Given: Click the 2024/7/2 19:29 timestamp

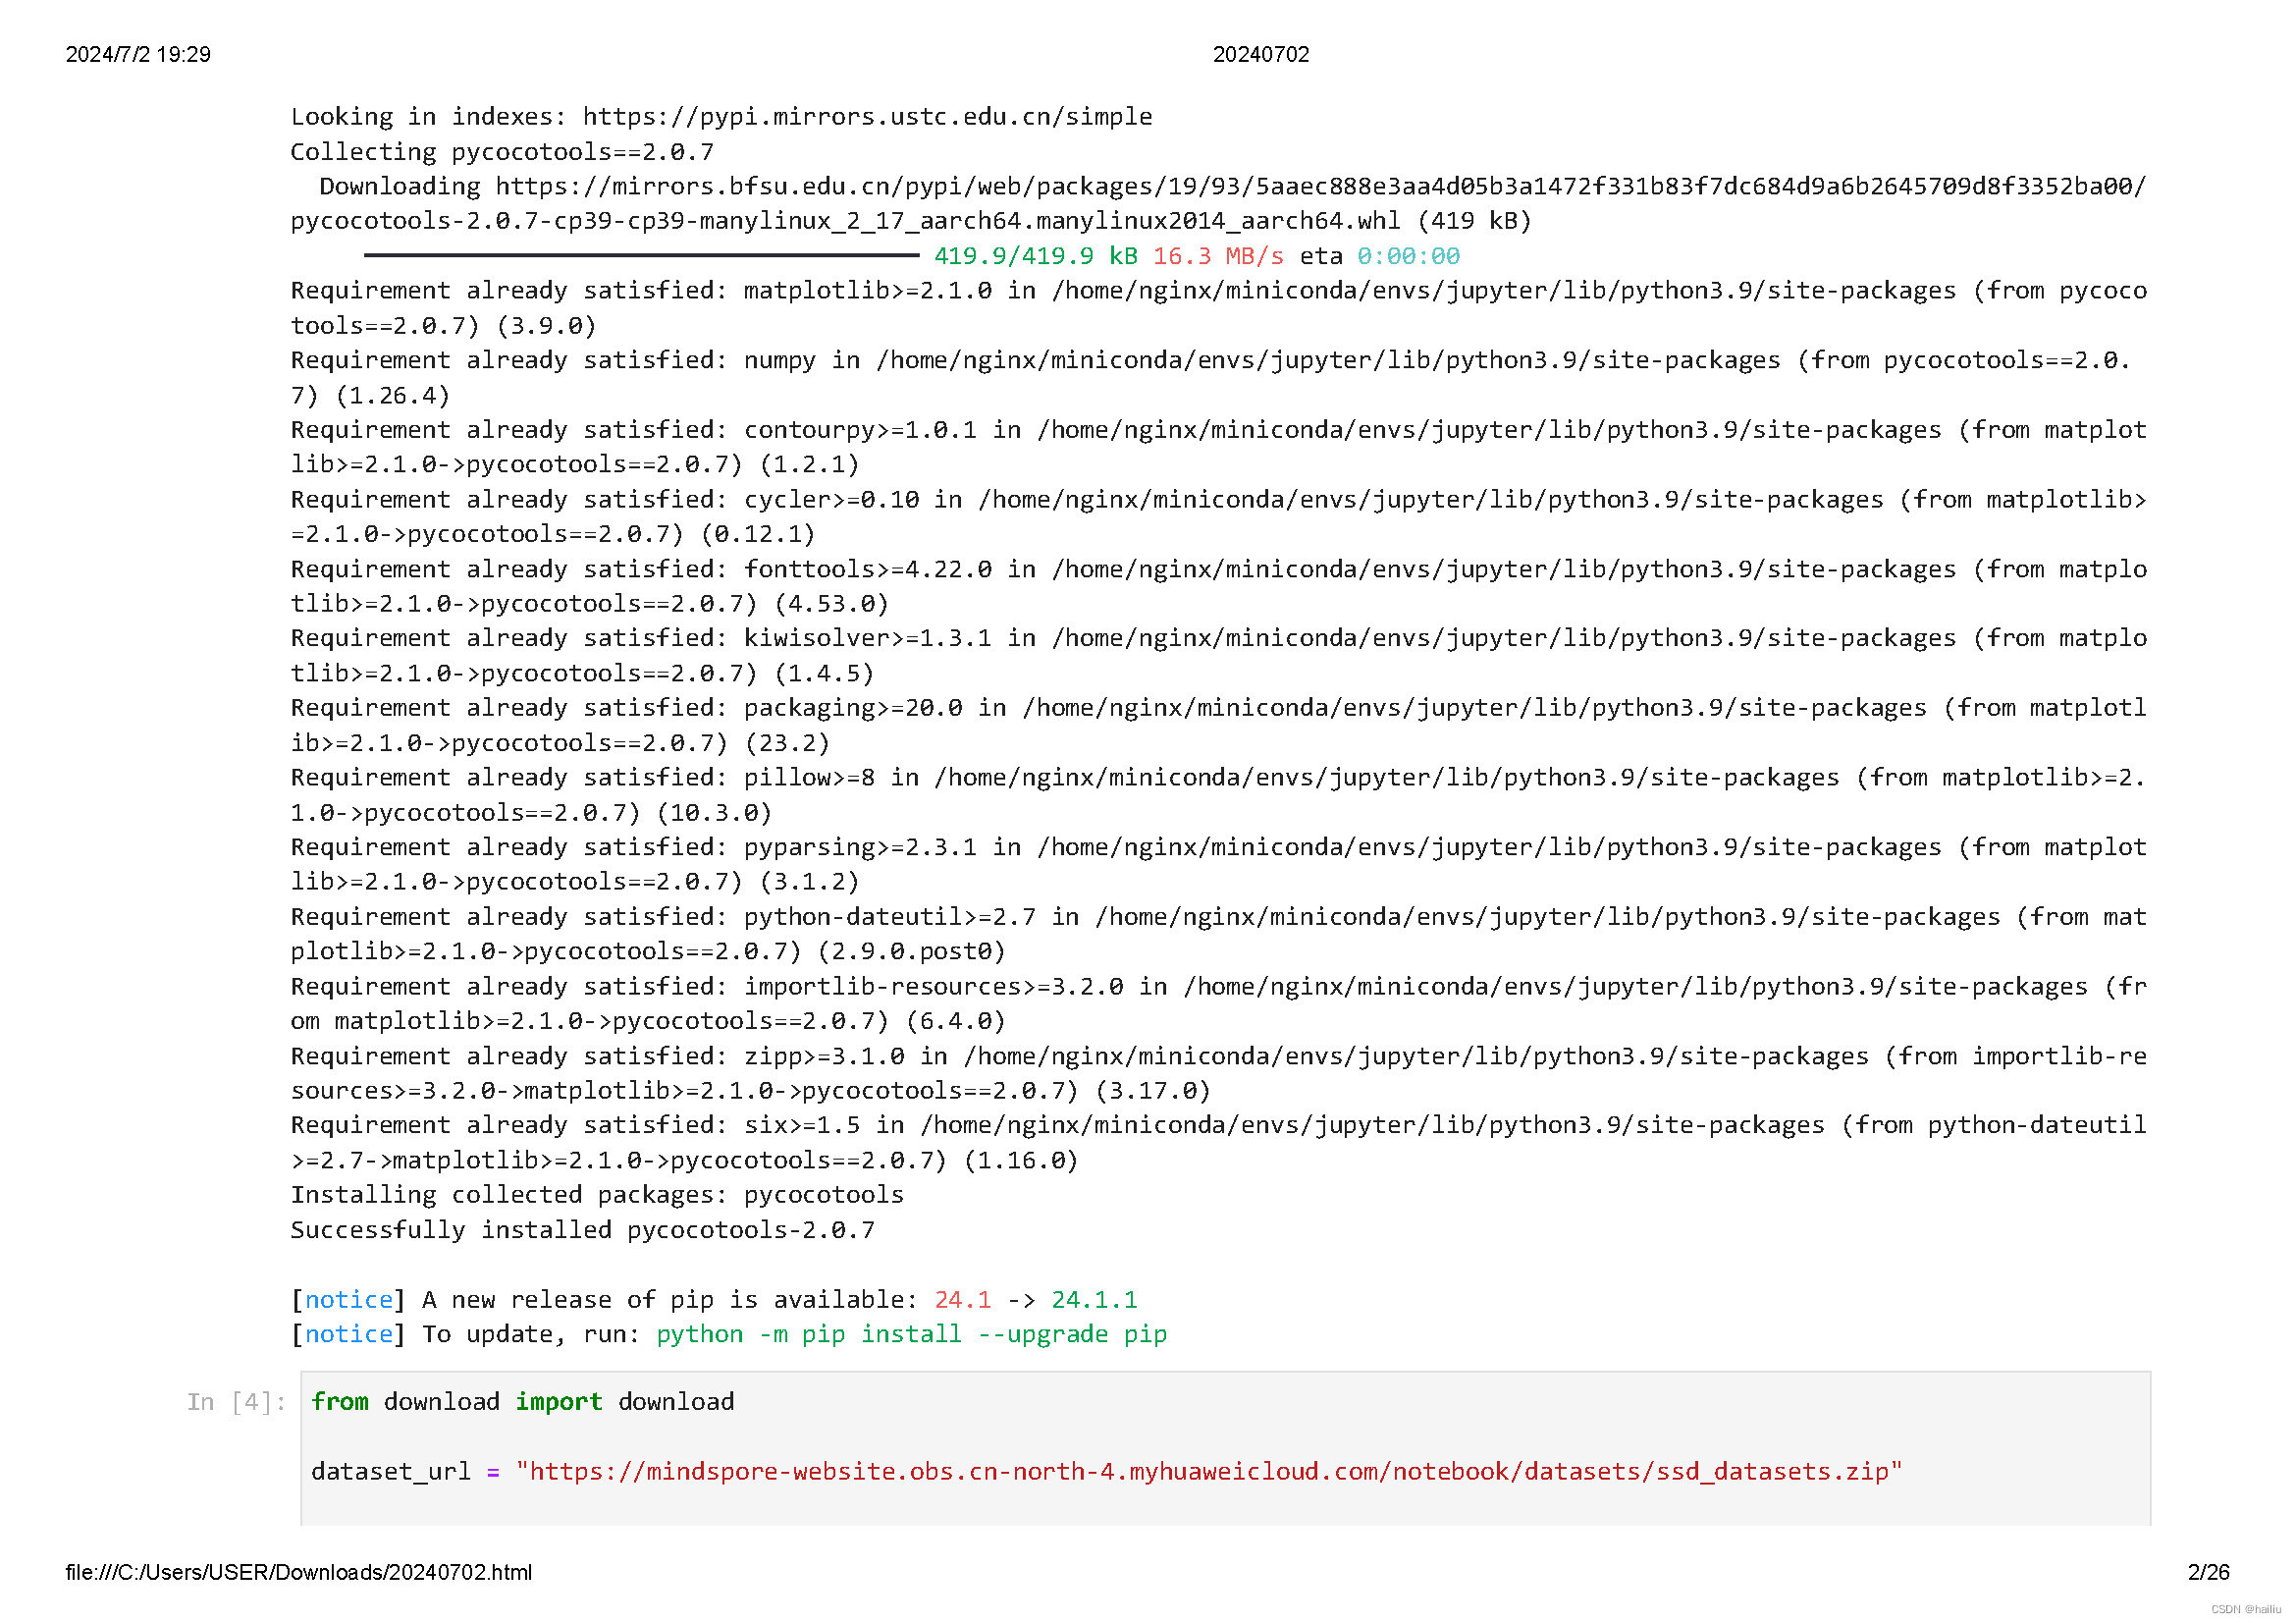Looking at the screenshot, I should pos(138,55).
